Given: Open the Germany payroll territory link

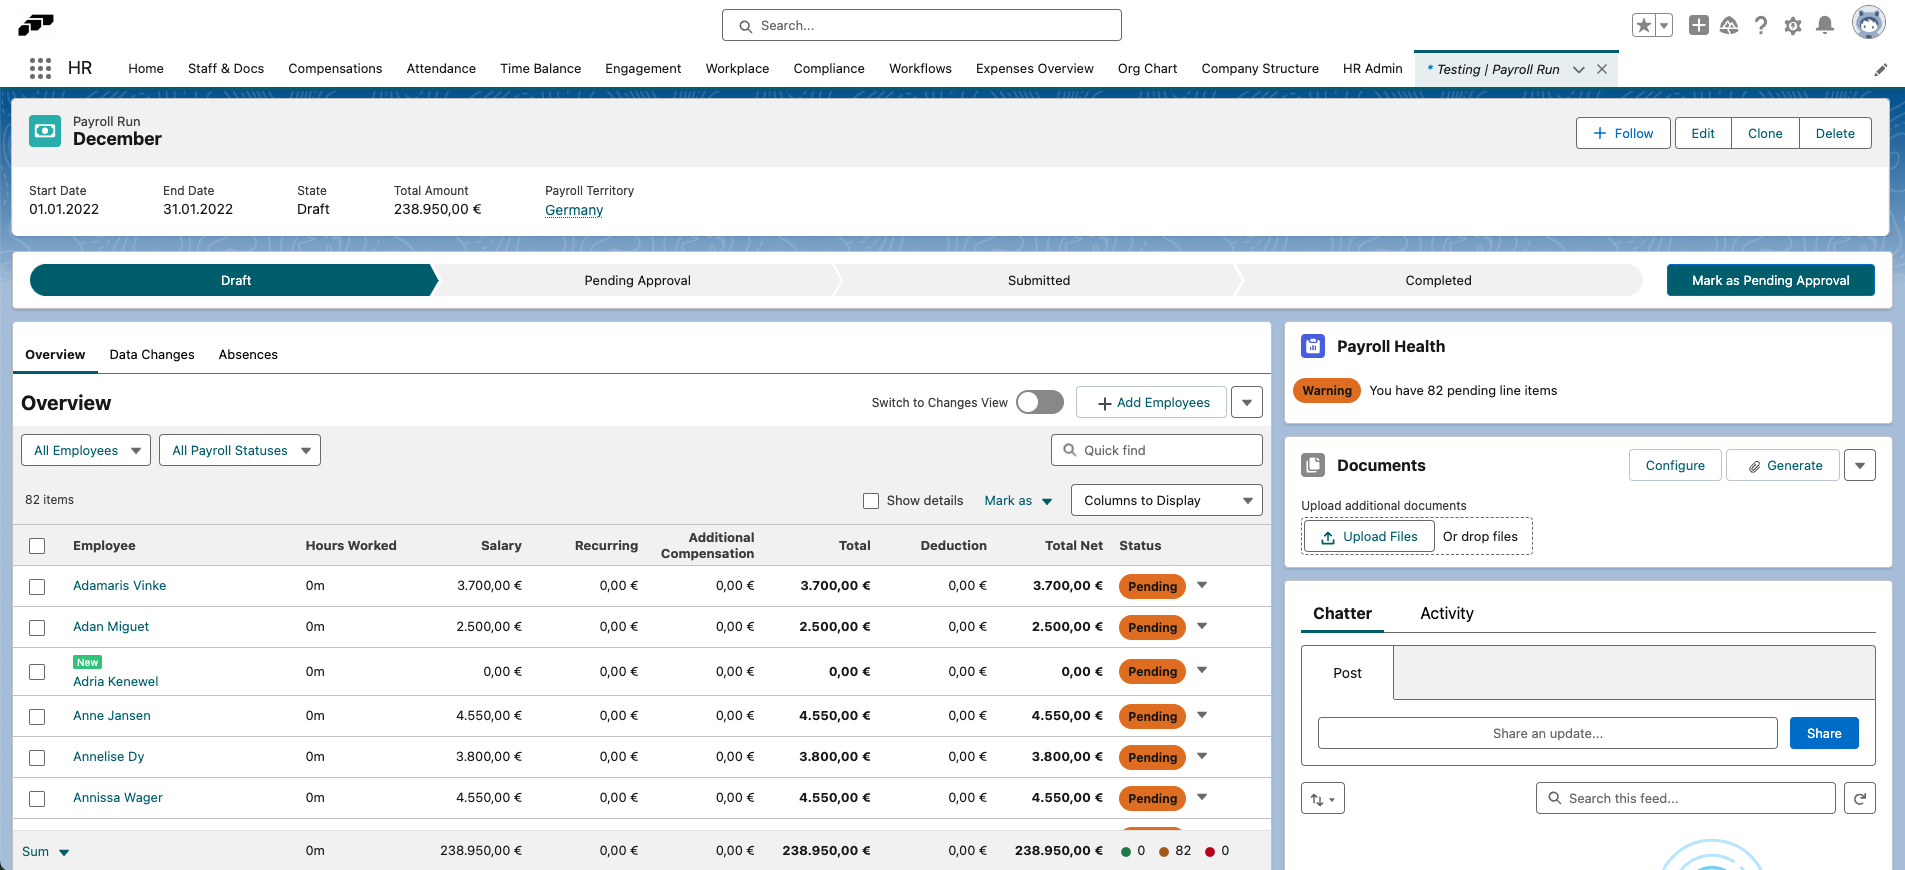Looking at the screenshot, I should click(x=574, y=210).
